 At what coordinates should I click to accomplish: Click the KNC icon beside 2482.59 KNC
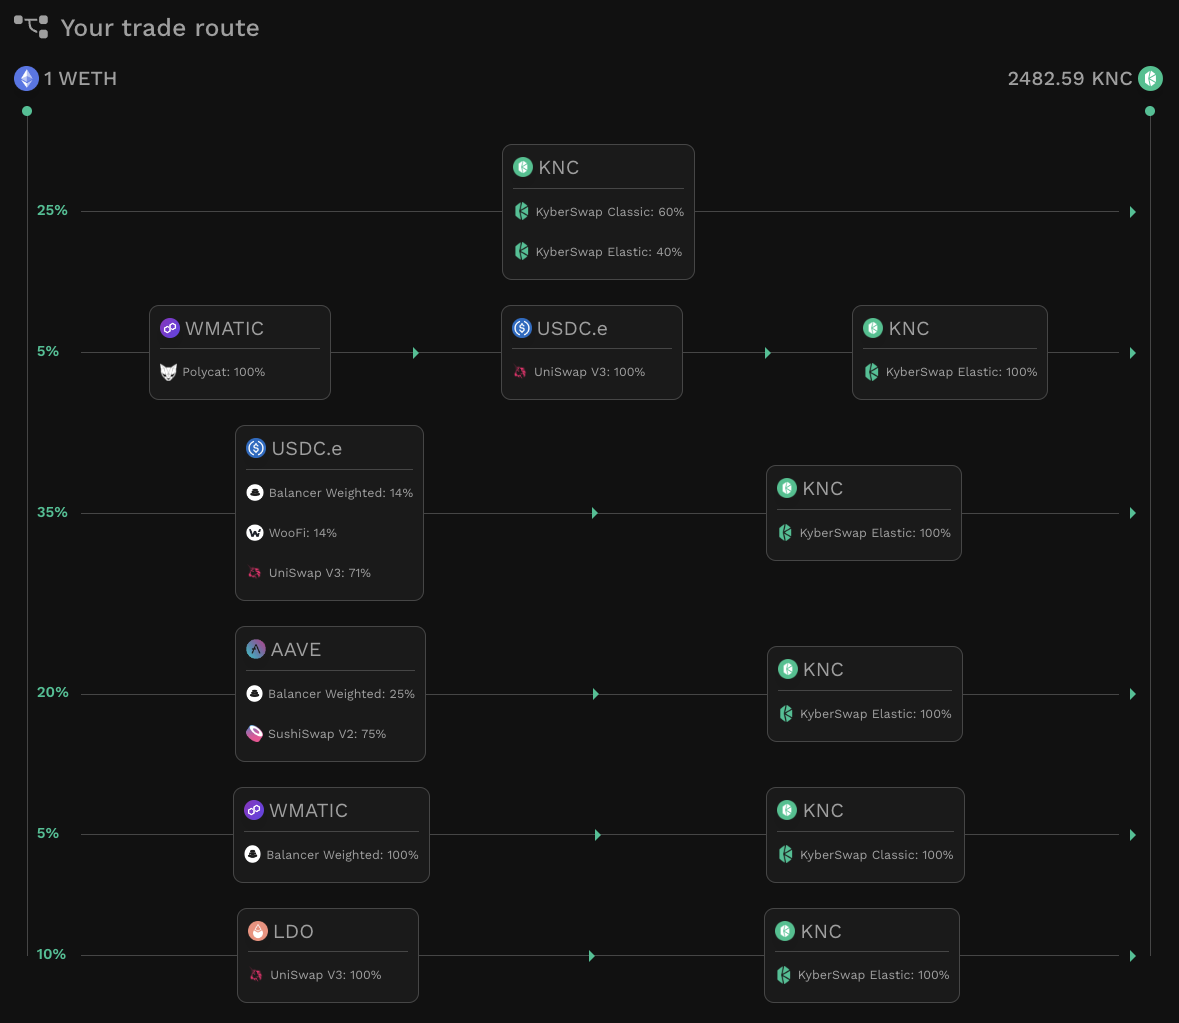(1150, 78)
